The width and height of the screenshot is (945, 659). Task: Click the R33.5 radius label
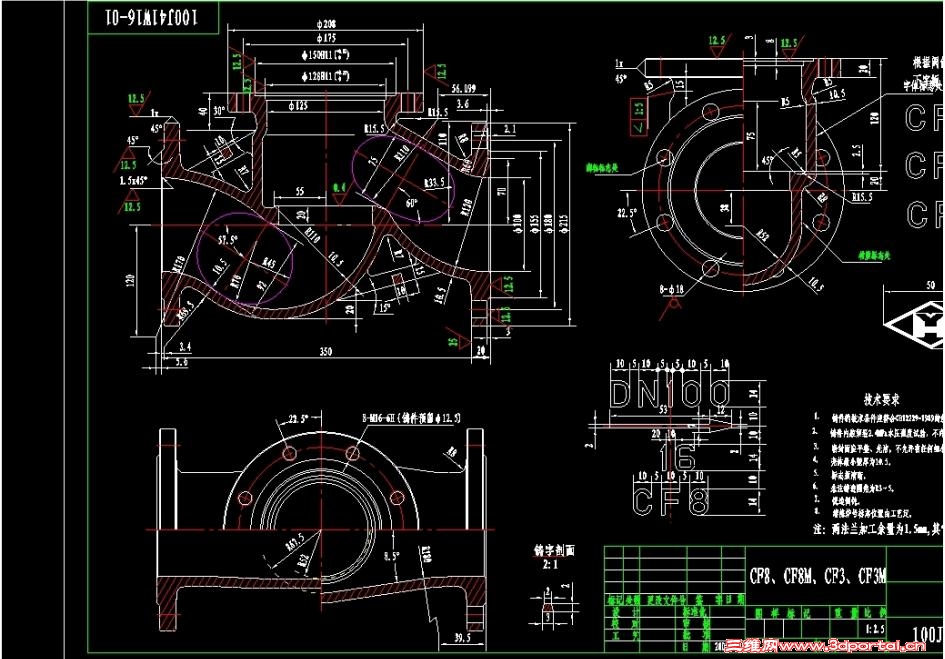[x=434, y=182]
